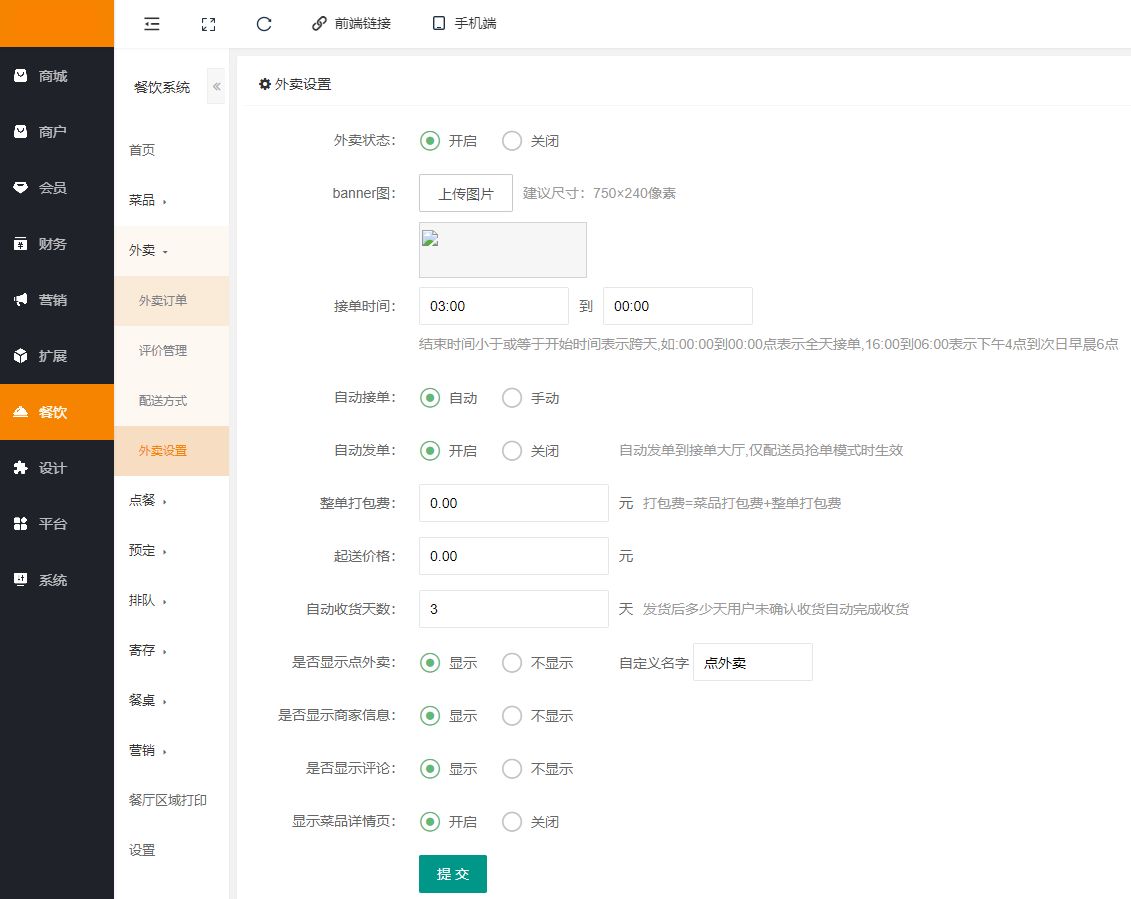Select 手动 for 自动接单
Screen dimensions: 1131x899
[x=513, y=398]
